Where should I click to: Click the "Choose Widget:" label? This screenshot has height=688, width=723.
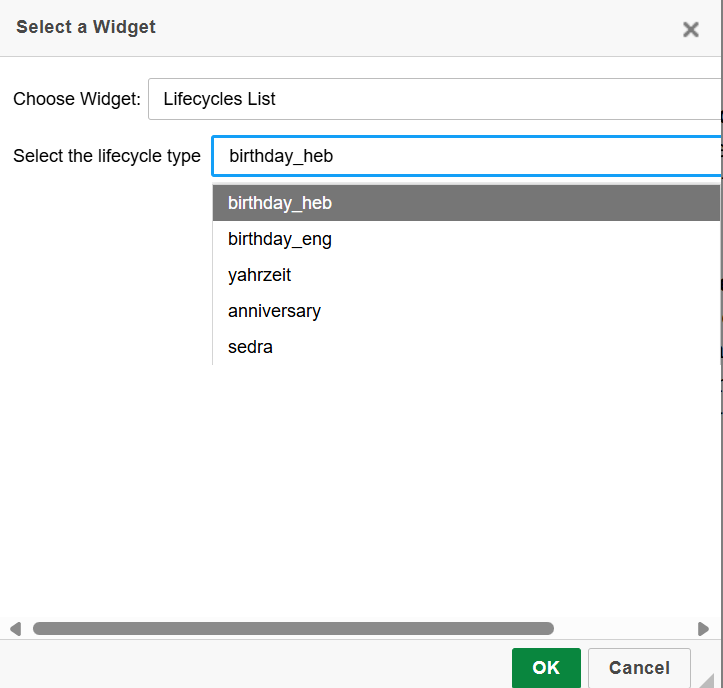[x=77, y=99]
